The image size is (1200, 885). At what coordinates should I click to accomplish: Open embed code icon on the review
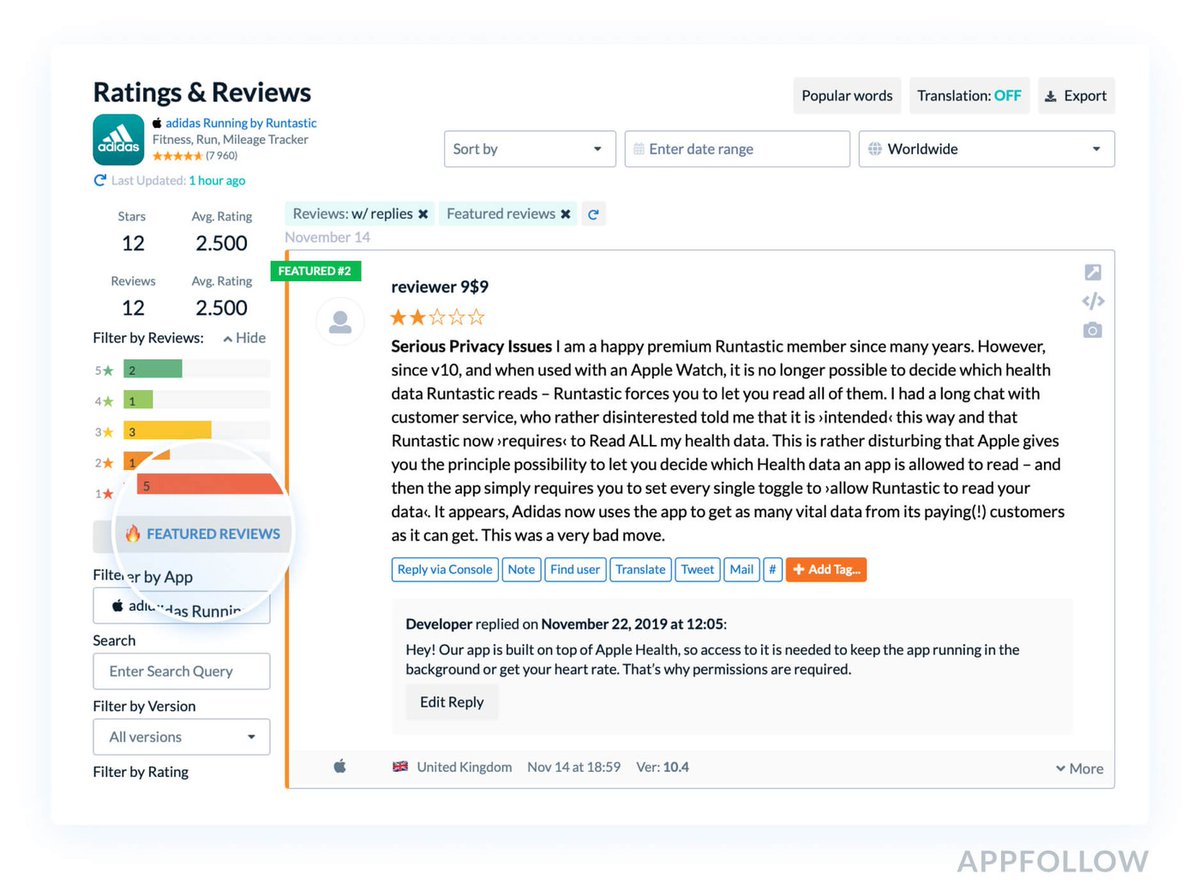(1093, 301)
